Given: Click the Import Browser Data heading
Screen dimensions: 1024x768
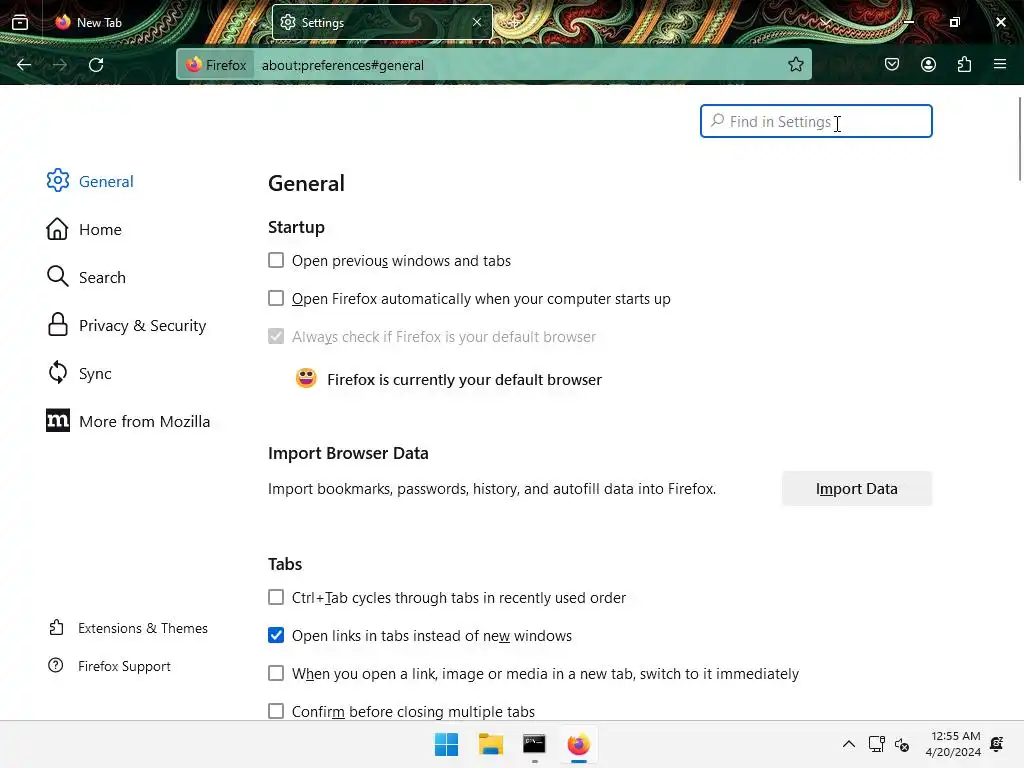Looking at the screenshot, I should point(348,453).
